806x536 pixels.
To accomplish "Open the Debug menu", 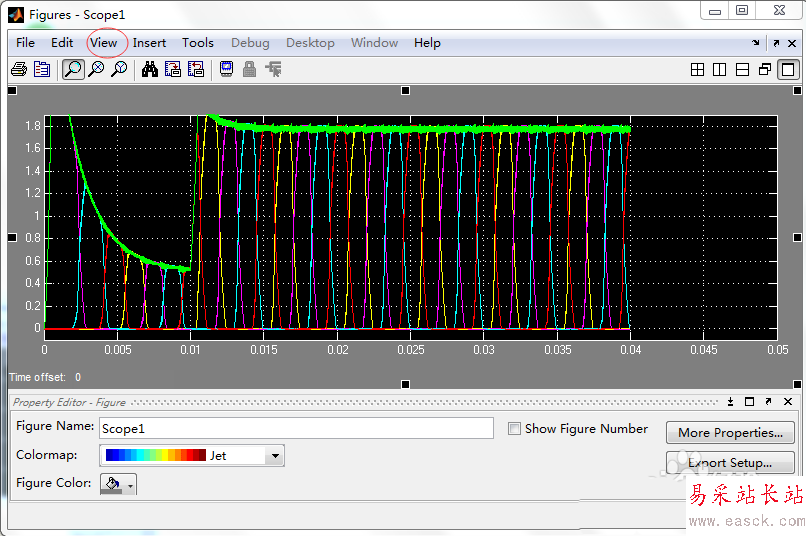I will (250, 43).
